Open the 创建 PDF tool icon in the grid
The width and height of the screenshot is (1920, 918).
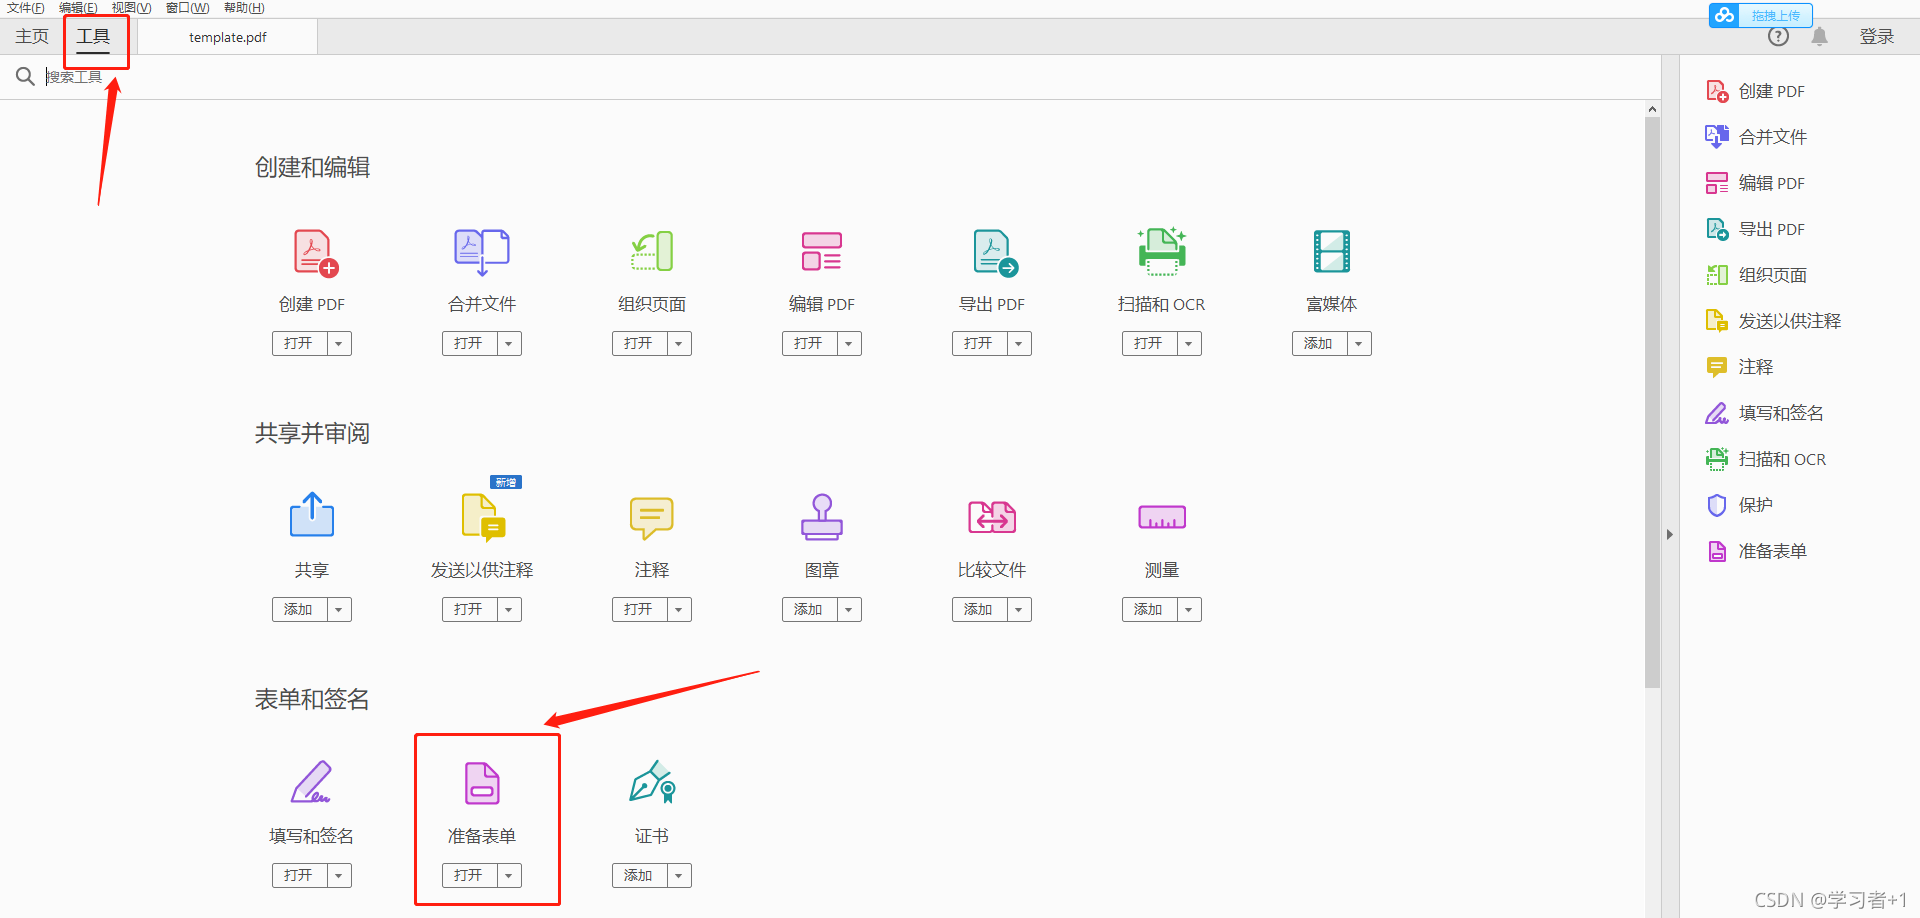(315, 252)
